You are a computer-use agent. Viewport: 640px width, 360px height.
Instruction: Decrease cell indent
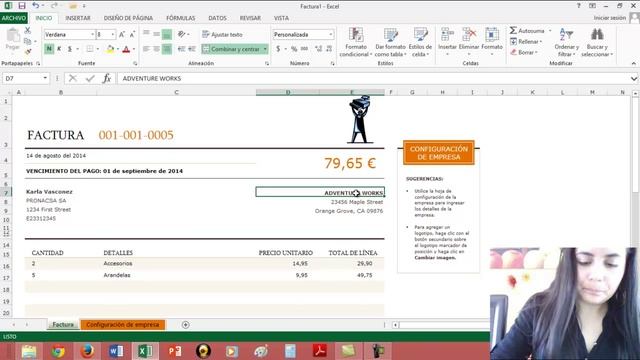point(181,49)
